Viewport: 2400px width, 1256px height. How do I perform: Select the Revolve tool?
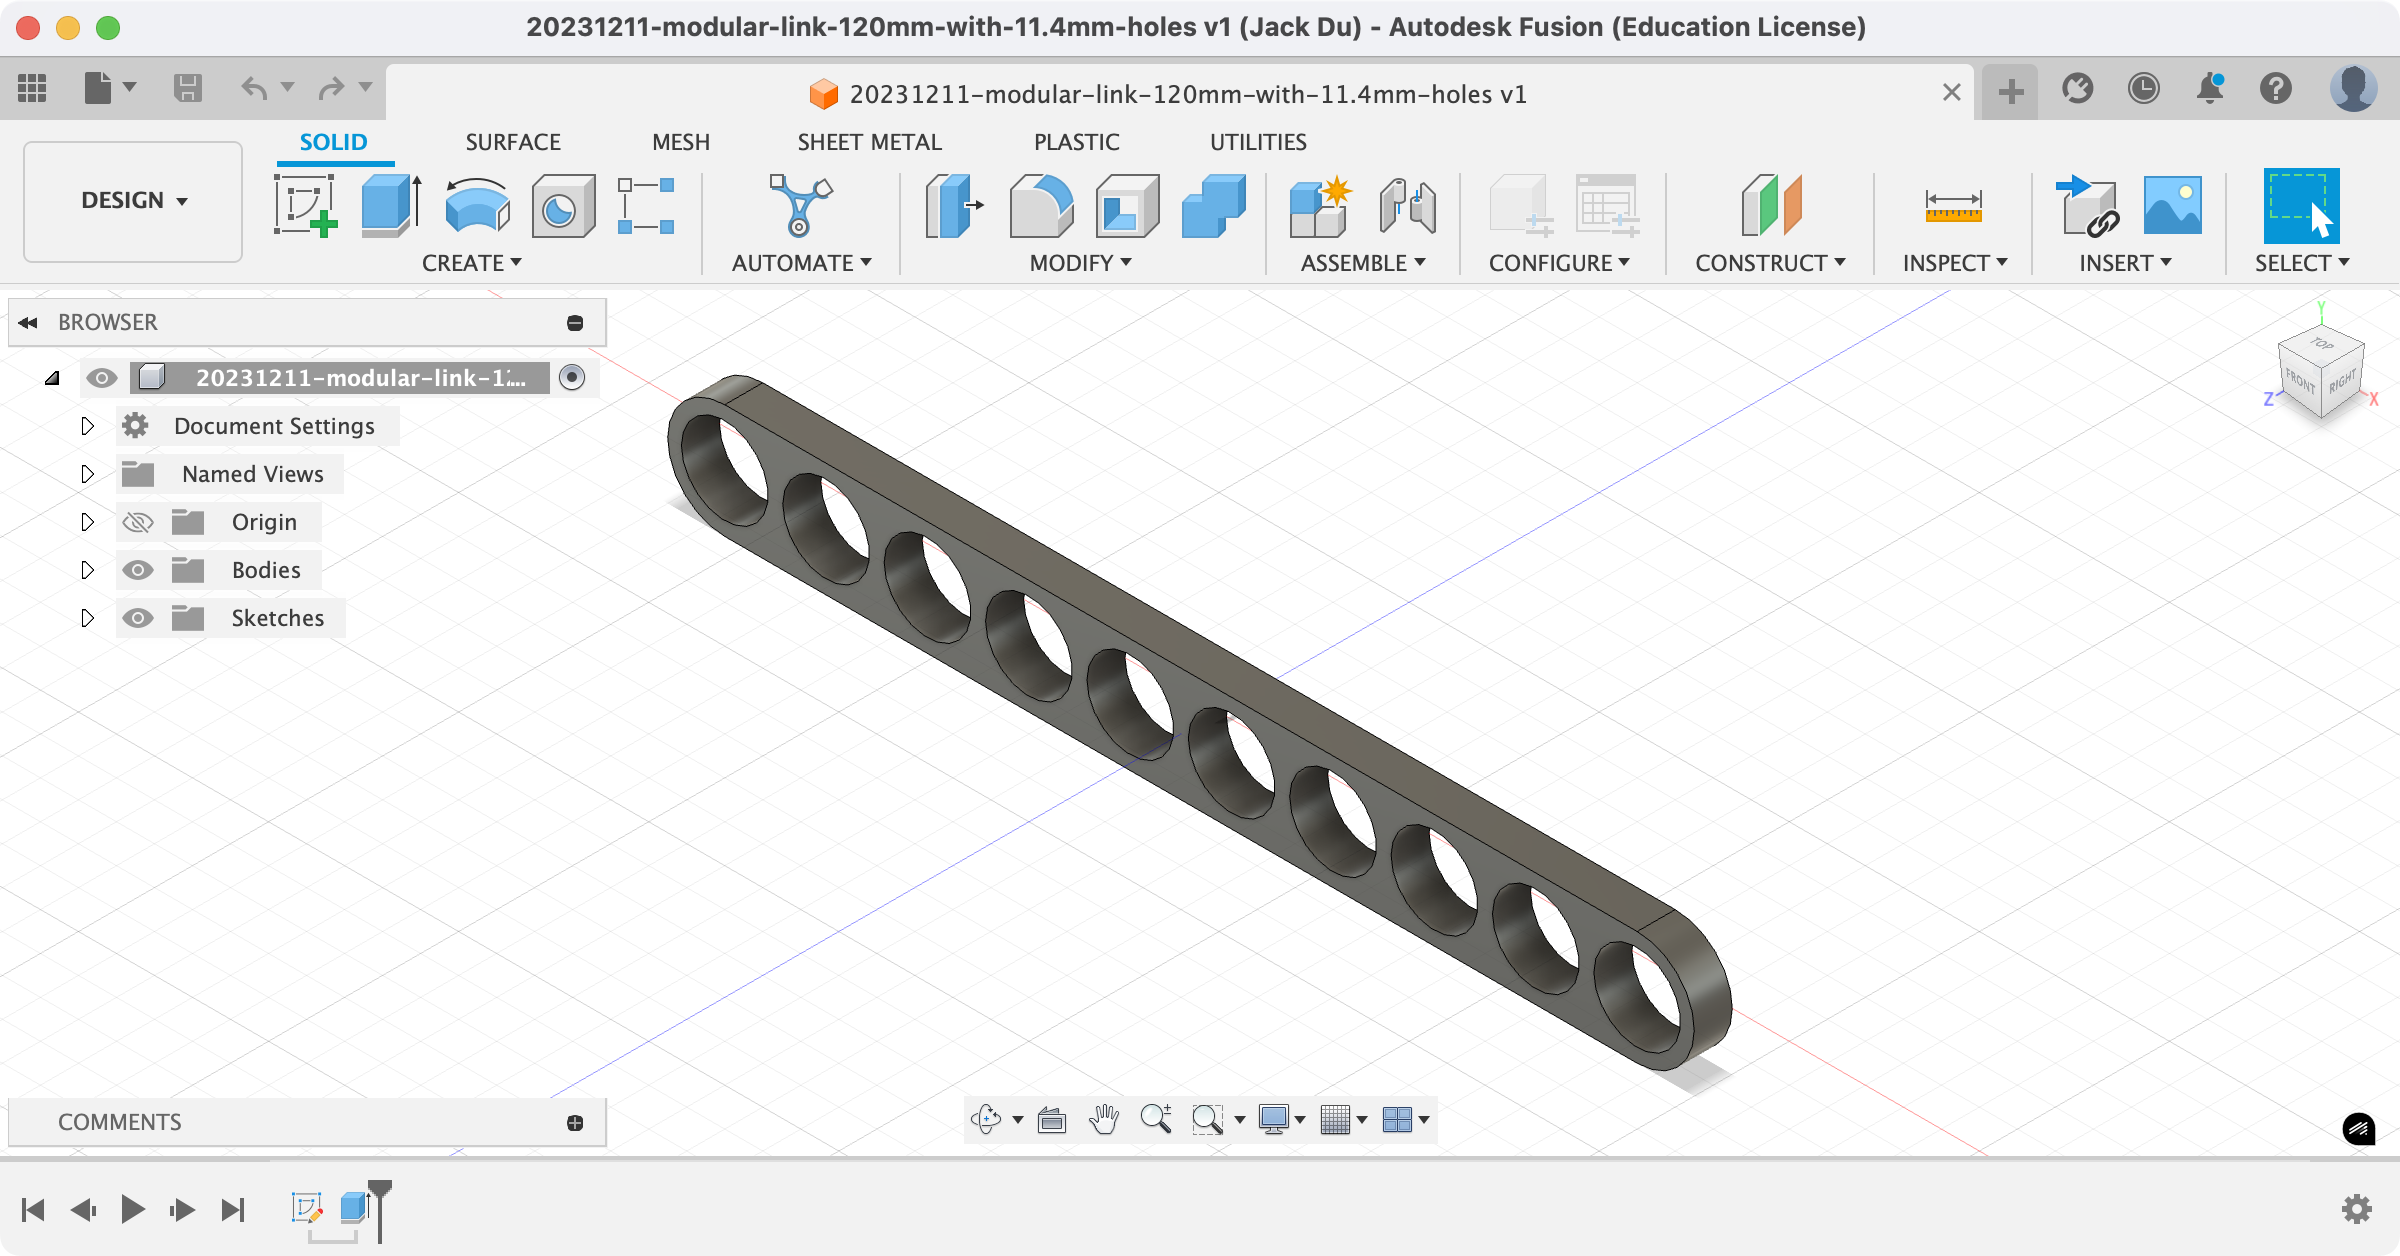click(477, 205)
